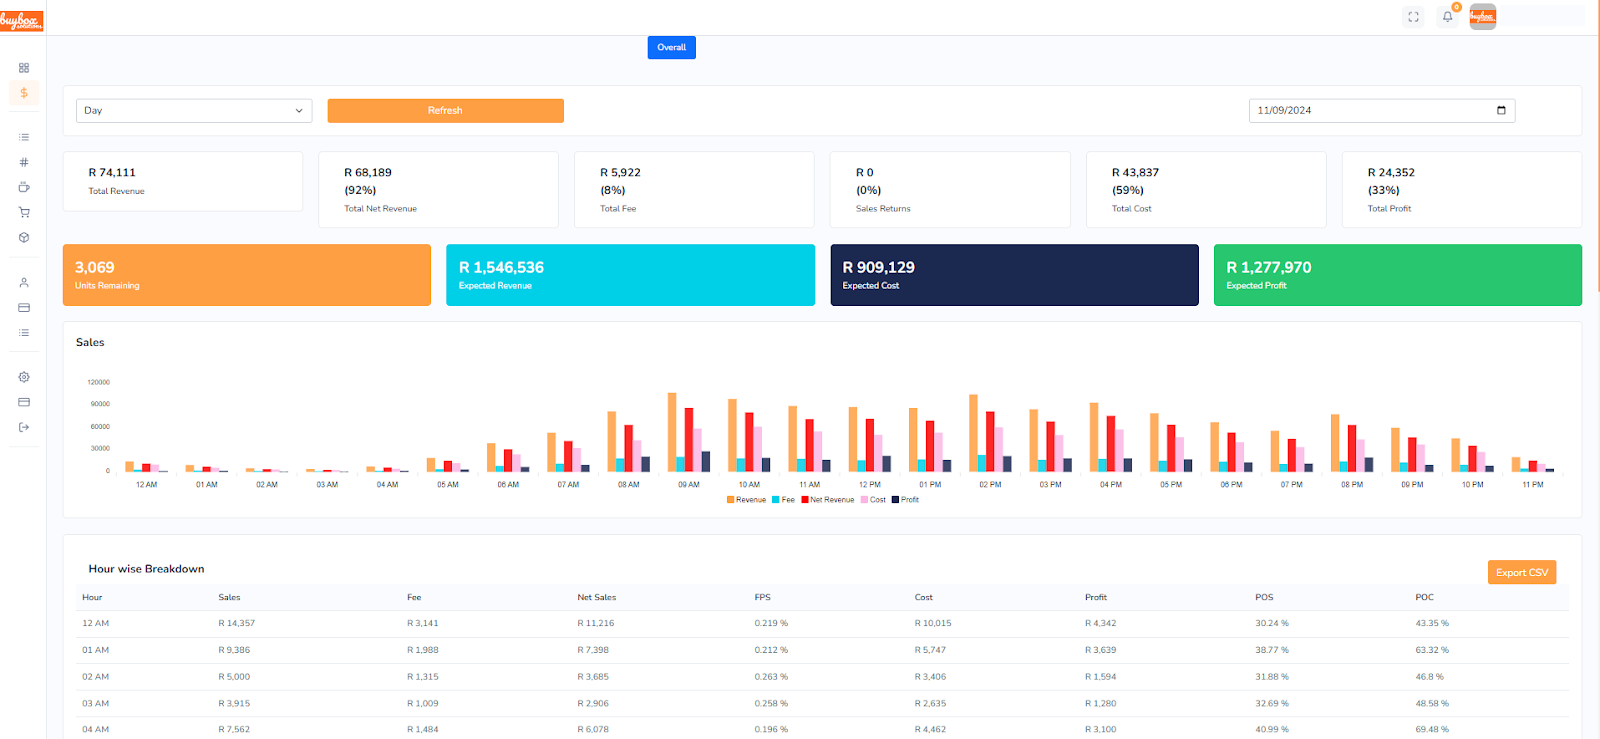Click the orange Refresh button

click(x=445, y=110)
